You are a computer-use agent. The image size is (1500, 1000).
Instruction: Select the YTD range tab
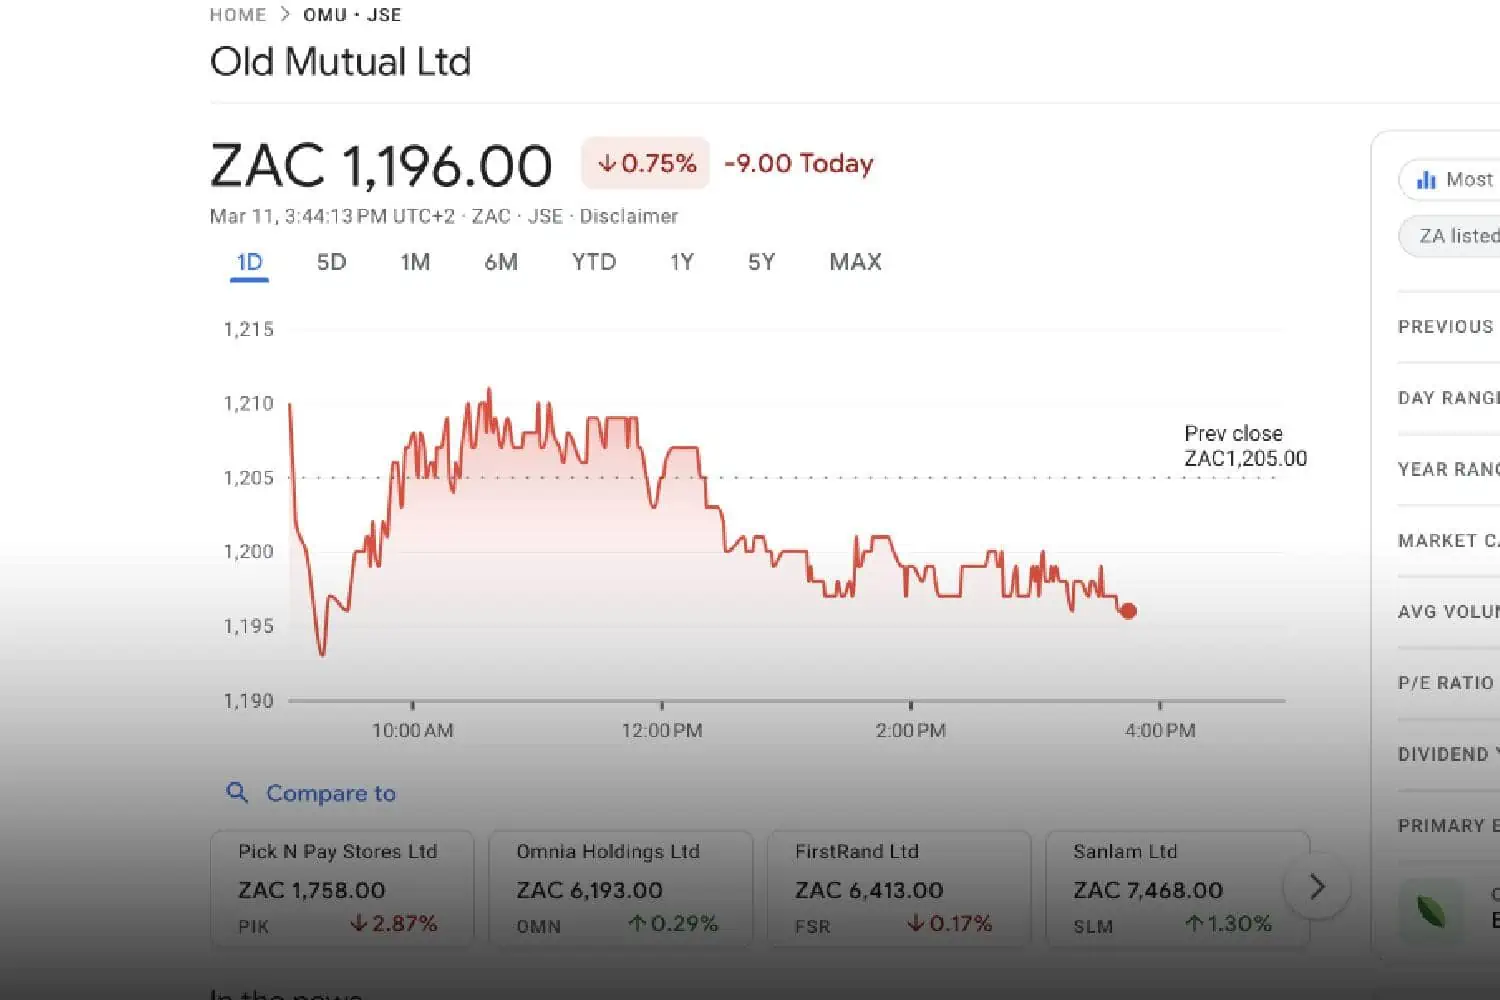coord(594,263)
